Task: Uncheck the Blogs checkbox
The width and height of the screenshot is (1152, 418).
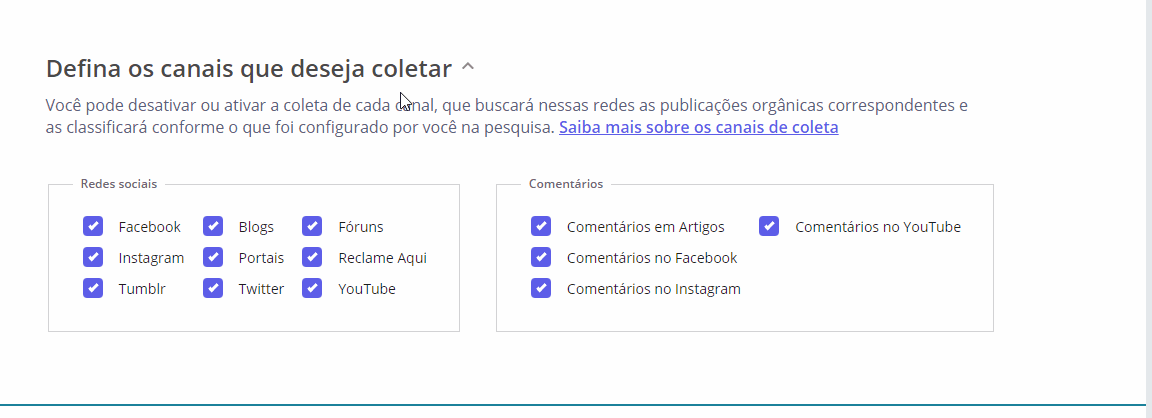Action: coord(213,227)
